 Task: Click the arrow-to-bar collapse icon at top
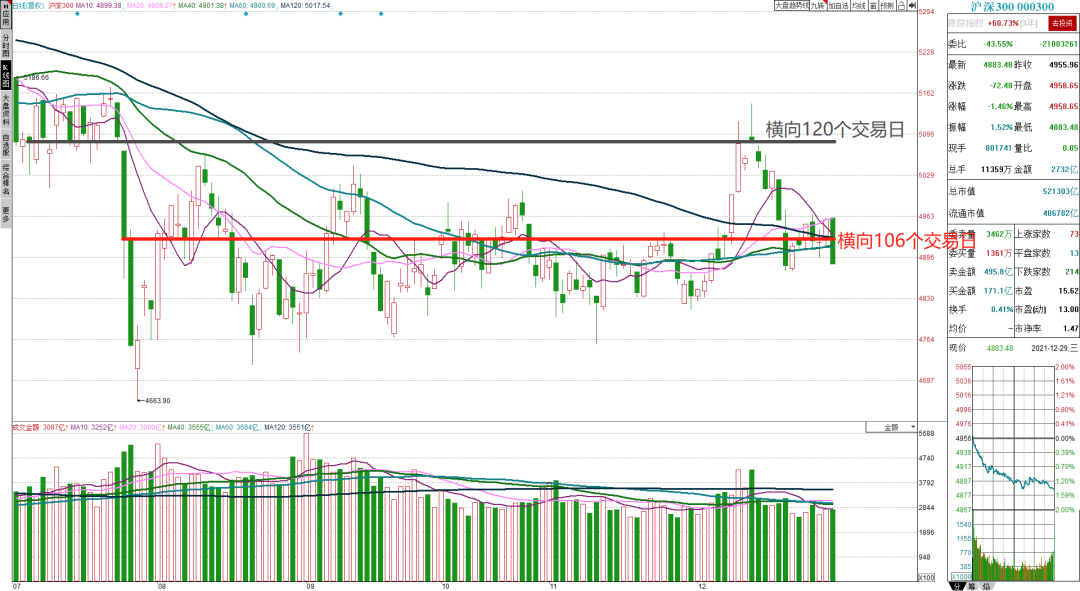[913, 6]
